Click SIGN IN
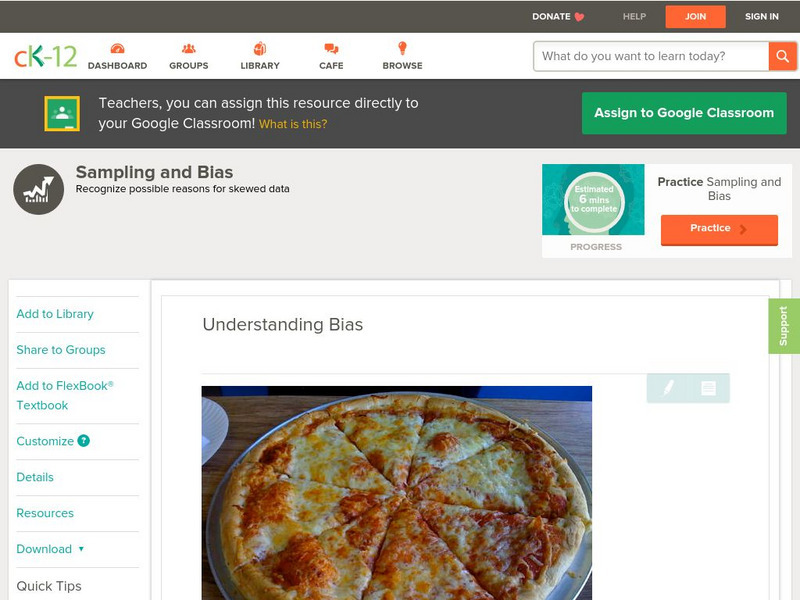The image size is (800, 600). pyautogui.click(x=762, y=17)
